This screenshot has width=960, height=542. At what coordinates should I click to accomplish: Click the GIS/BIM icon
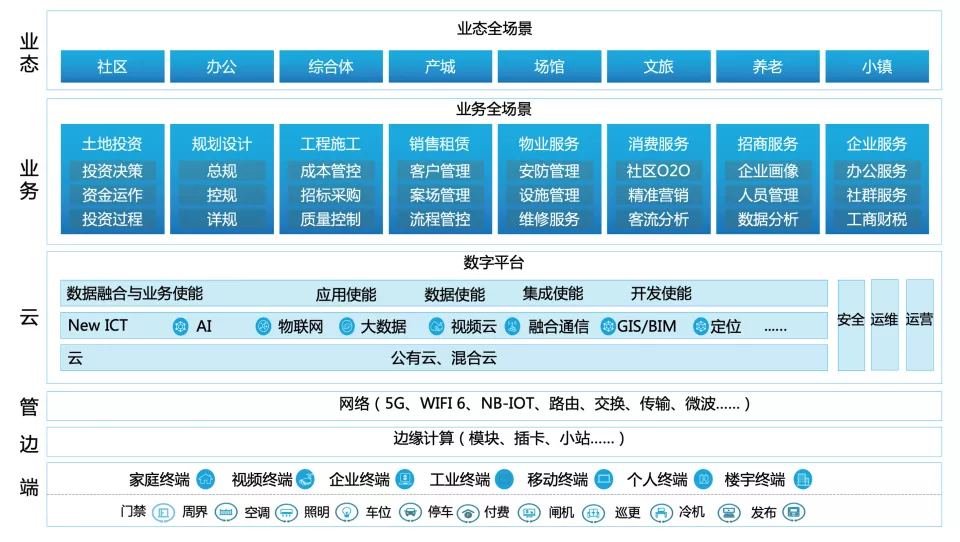point(607,326)
